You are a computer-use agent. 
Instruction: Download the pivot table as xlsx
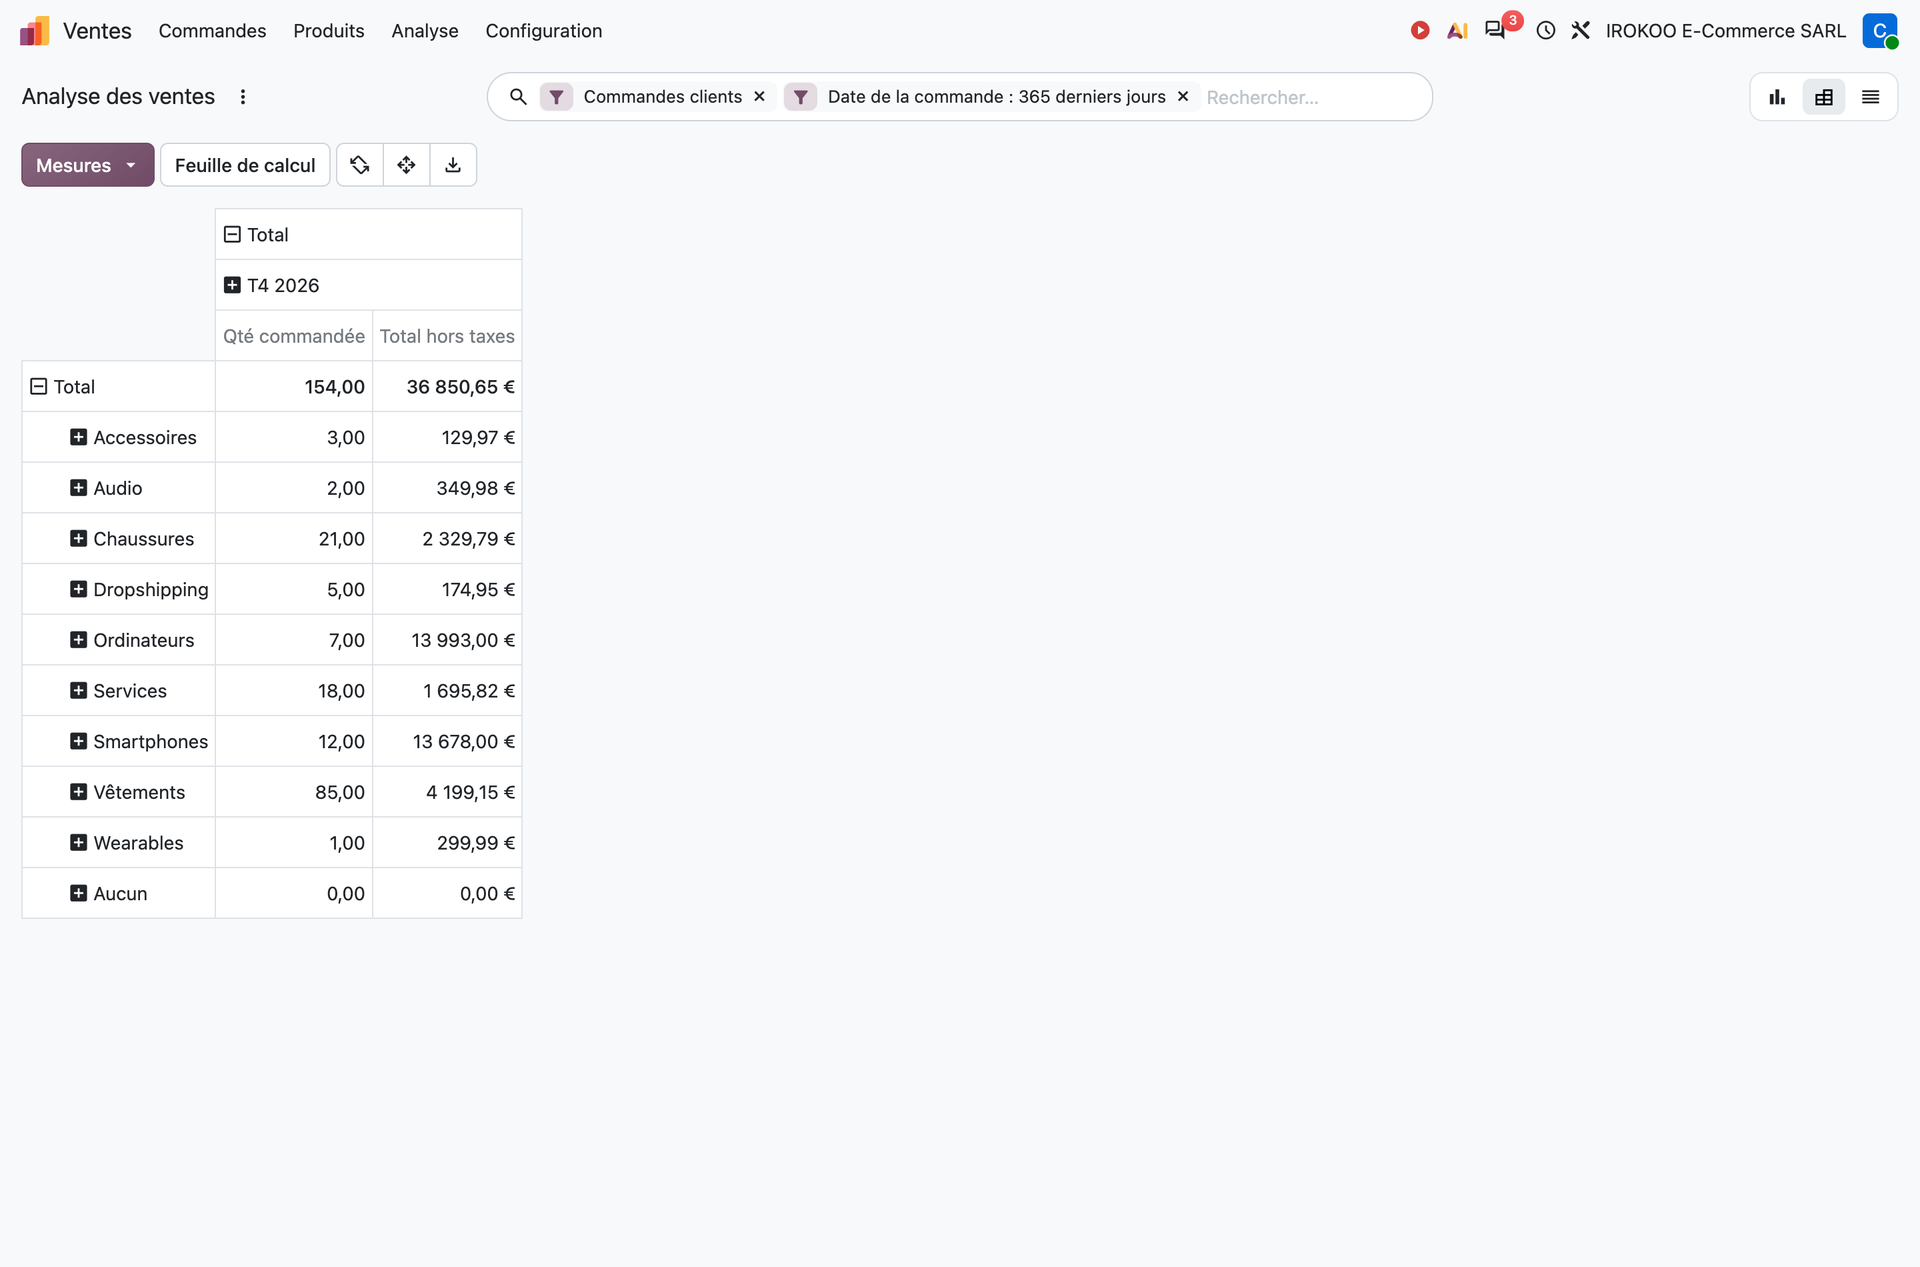point(453,165)
